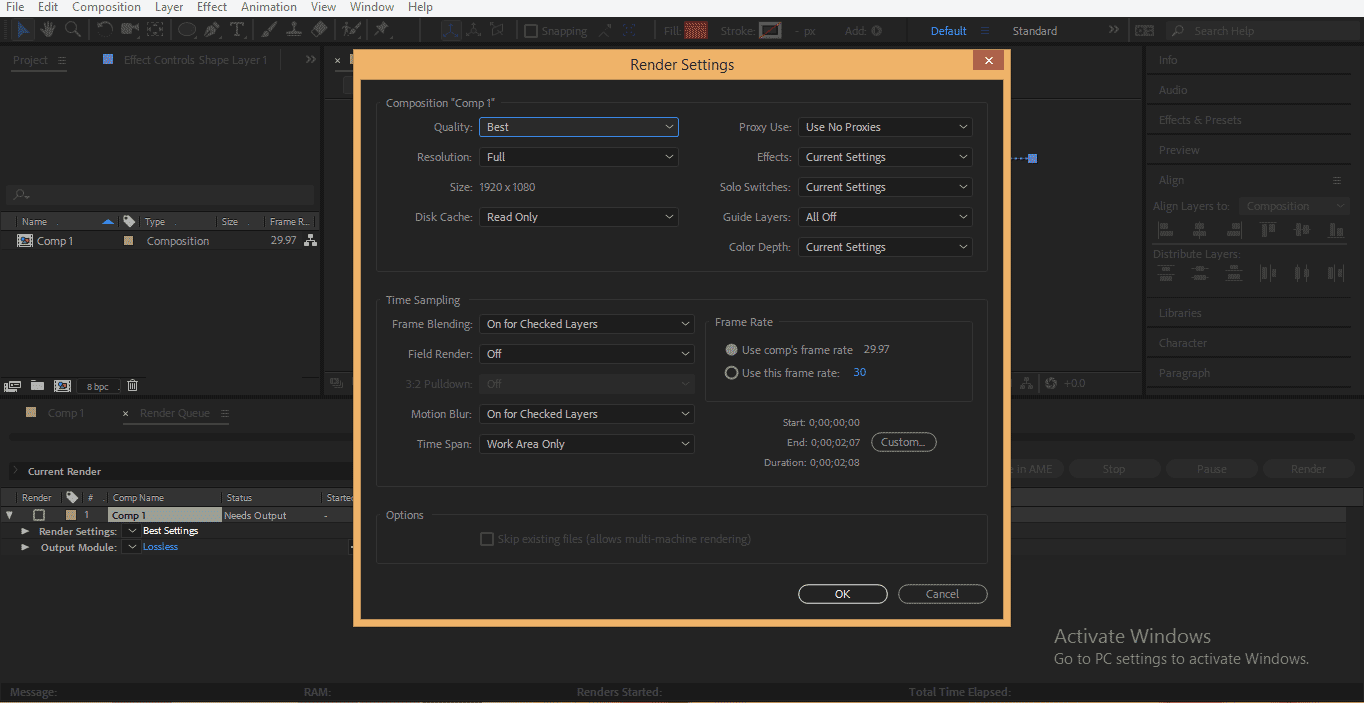Switch to the Standard workspace
The image size is (1364, 703).
click(x=1034, y=31)
